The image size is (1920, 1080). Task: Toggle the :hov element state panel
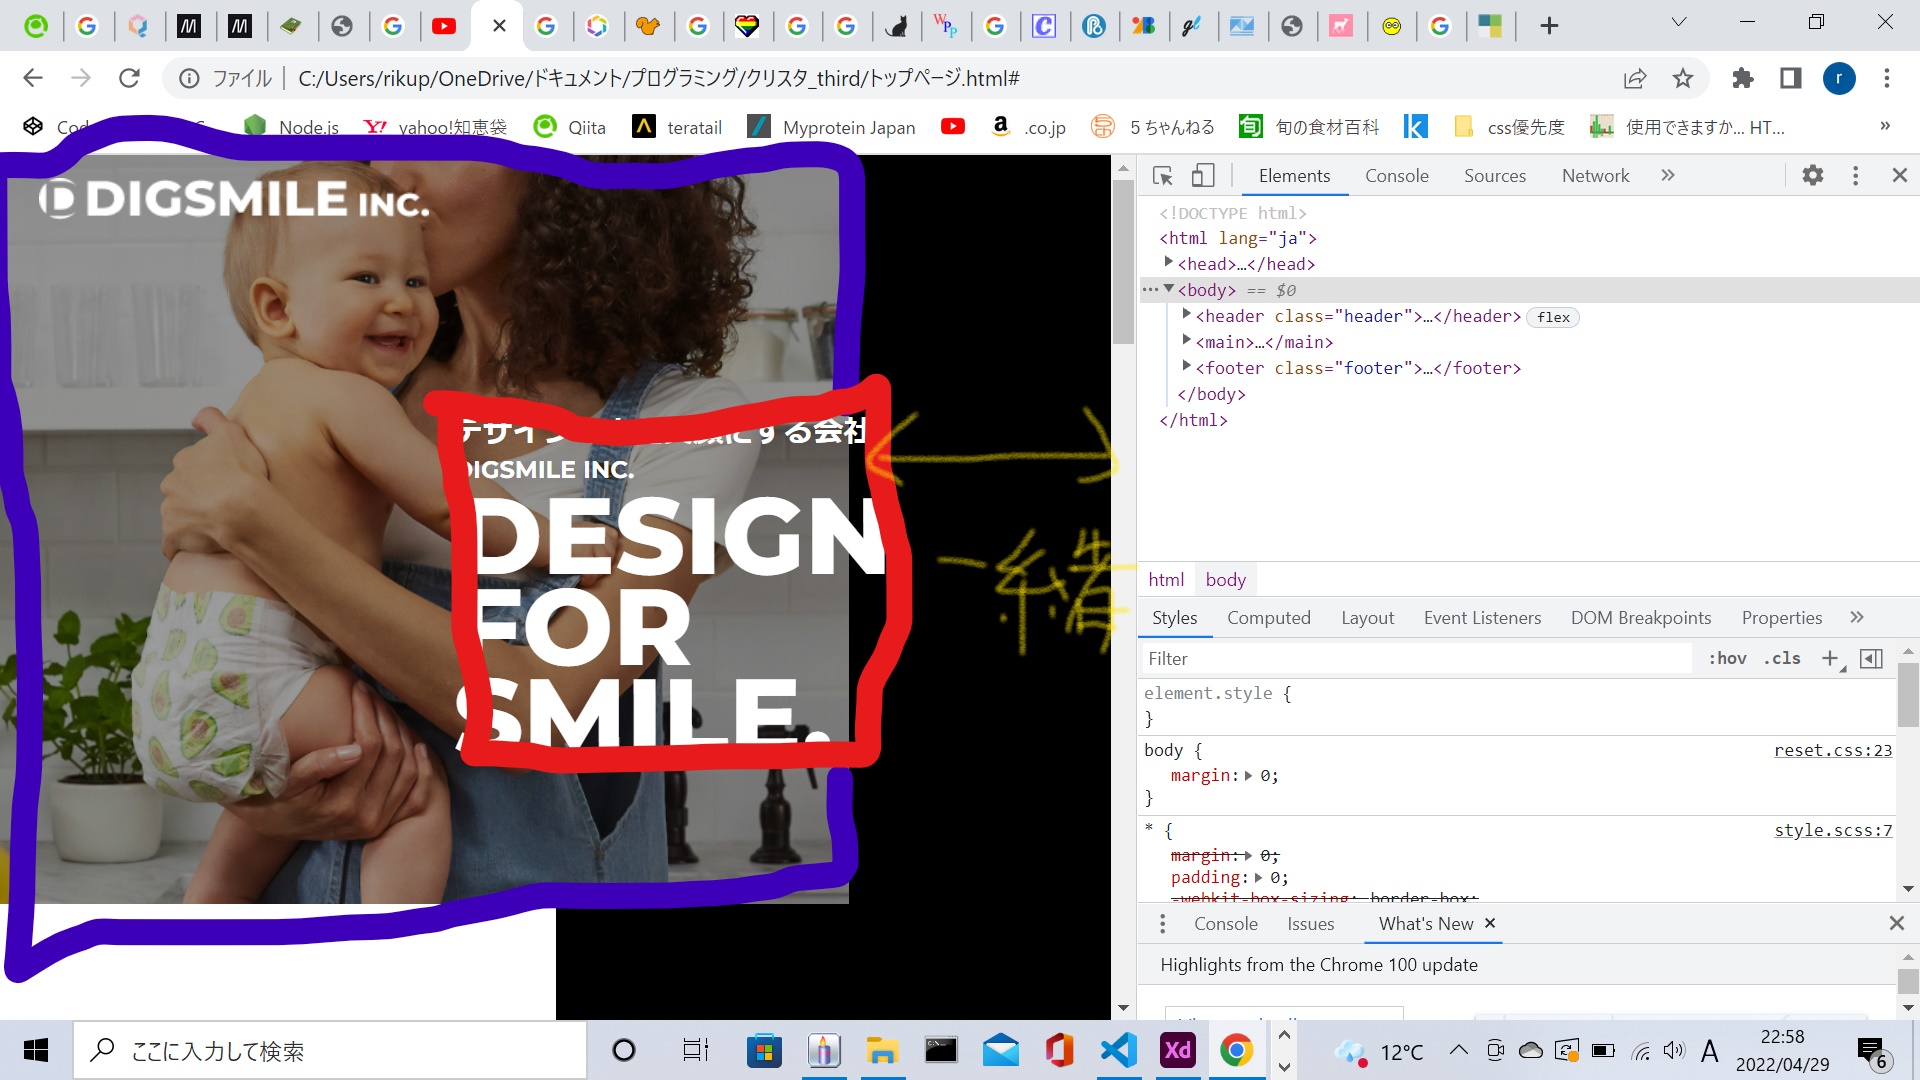click(x=1727, y=658)
